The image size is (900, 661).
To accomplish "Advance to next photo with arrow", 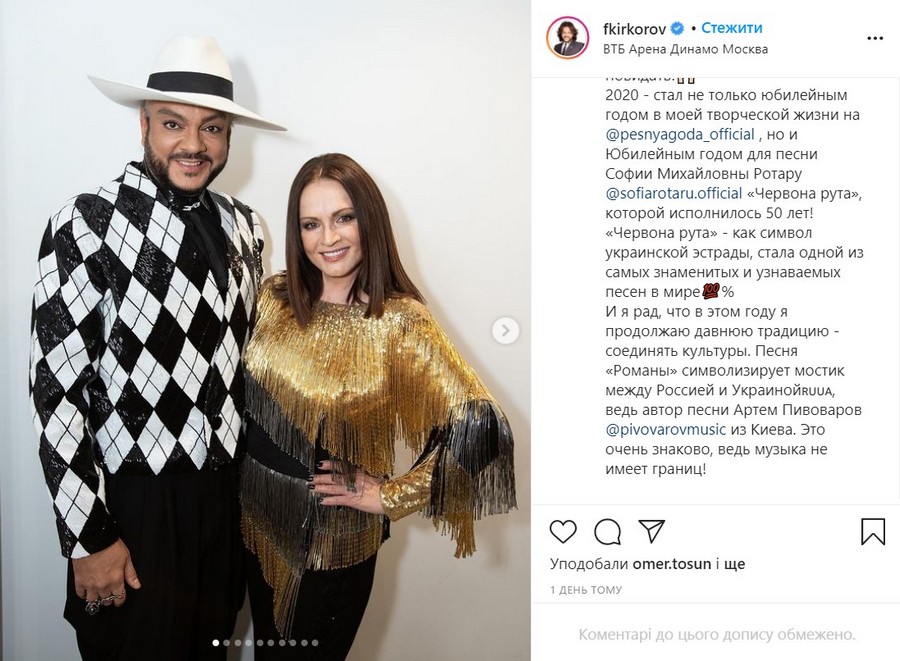I will (506, 330).
